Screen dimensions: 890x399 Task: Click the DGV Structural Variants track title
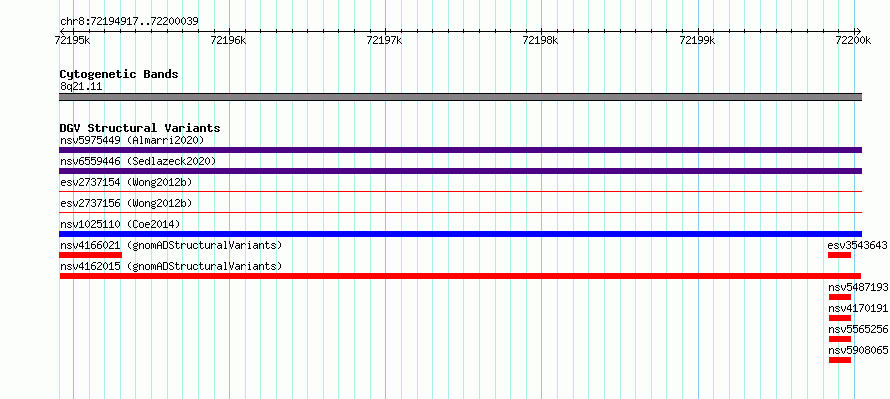[140, 128]
